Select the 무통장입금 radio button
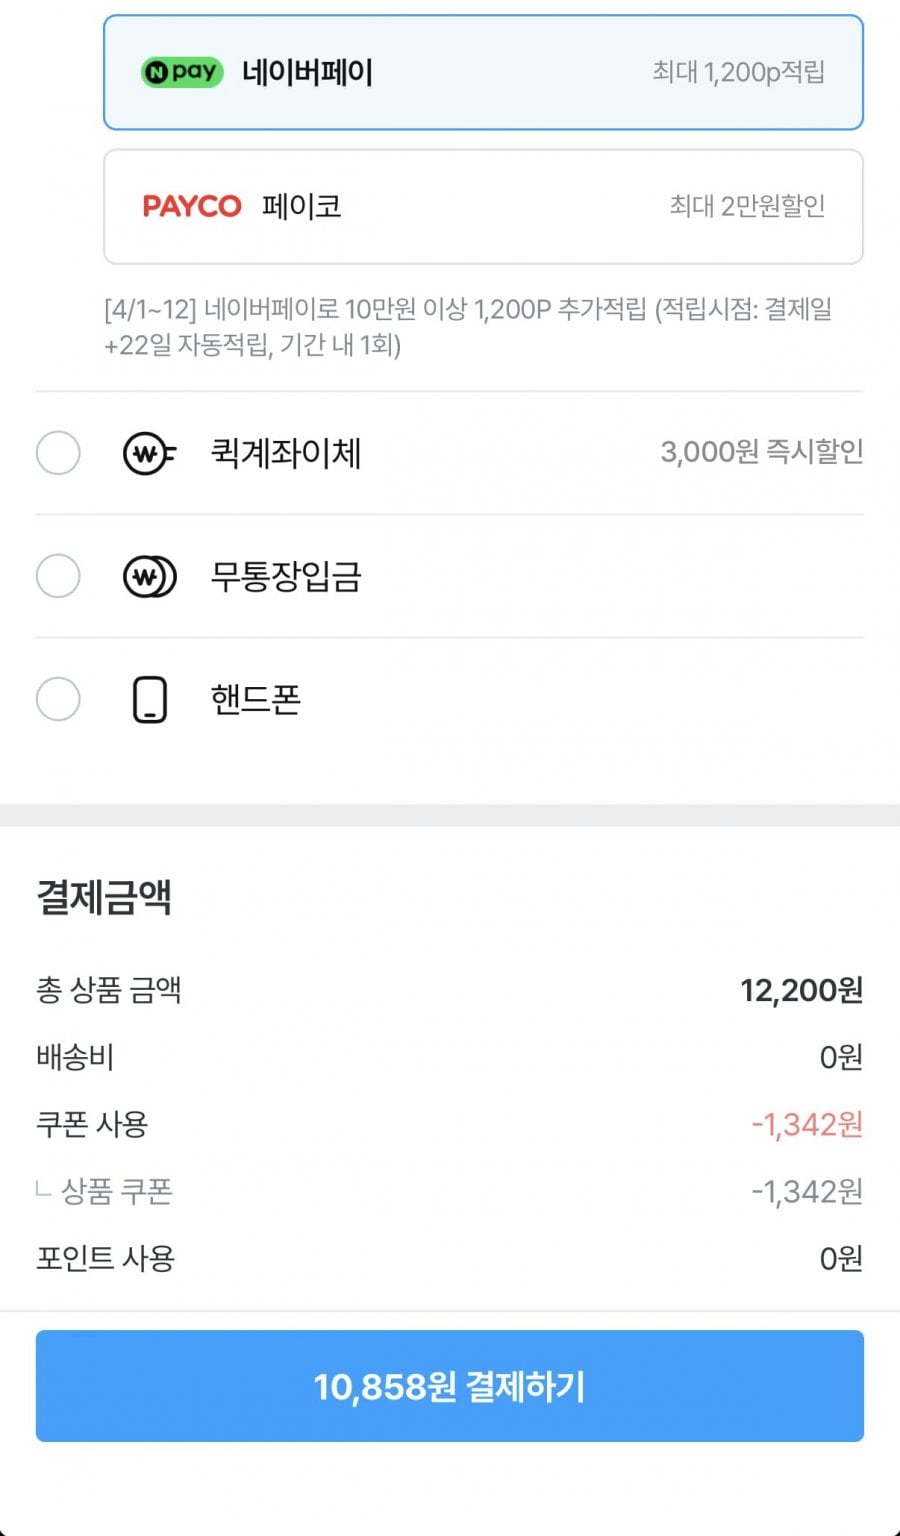The height and width of the screenshot is (1536, 900). point(58,576)
